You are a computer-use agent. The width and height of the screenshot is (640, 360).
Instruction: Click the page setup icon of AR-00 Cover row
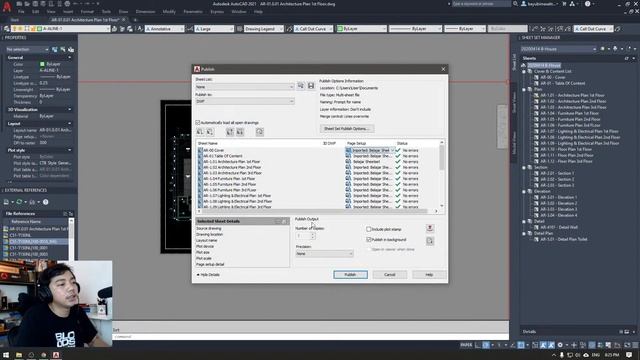(348, 150)
